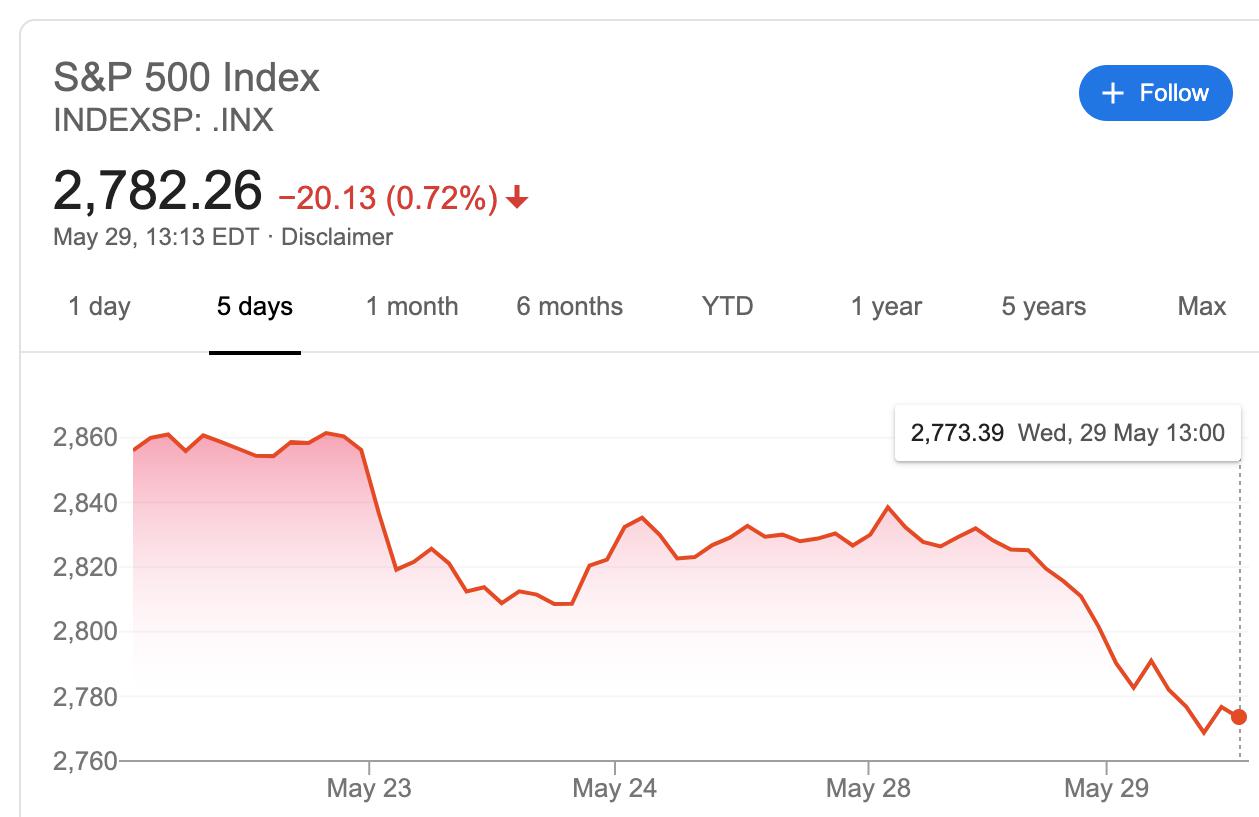Choose the YTD tab
This screenshot has height=817, width=1259.
tap(727, 306)
